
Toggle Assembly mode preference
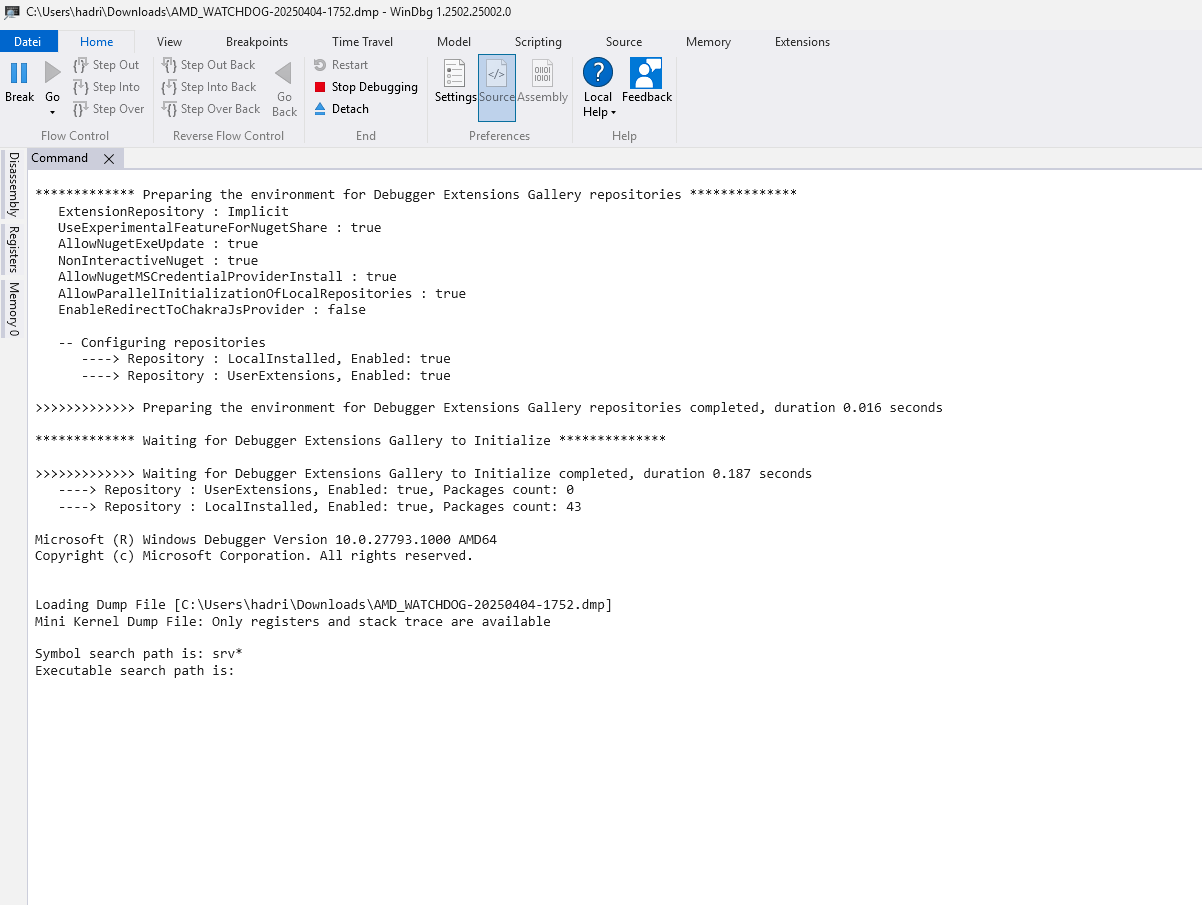click(542, 80)
